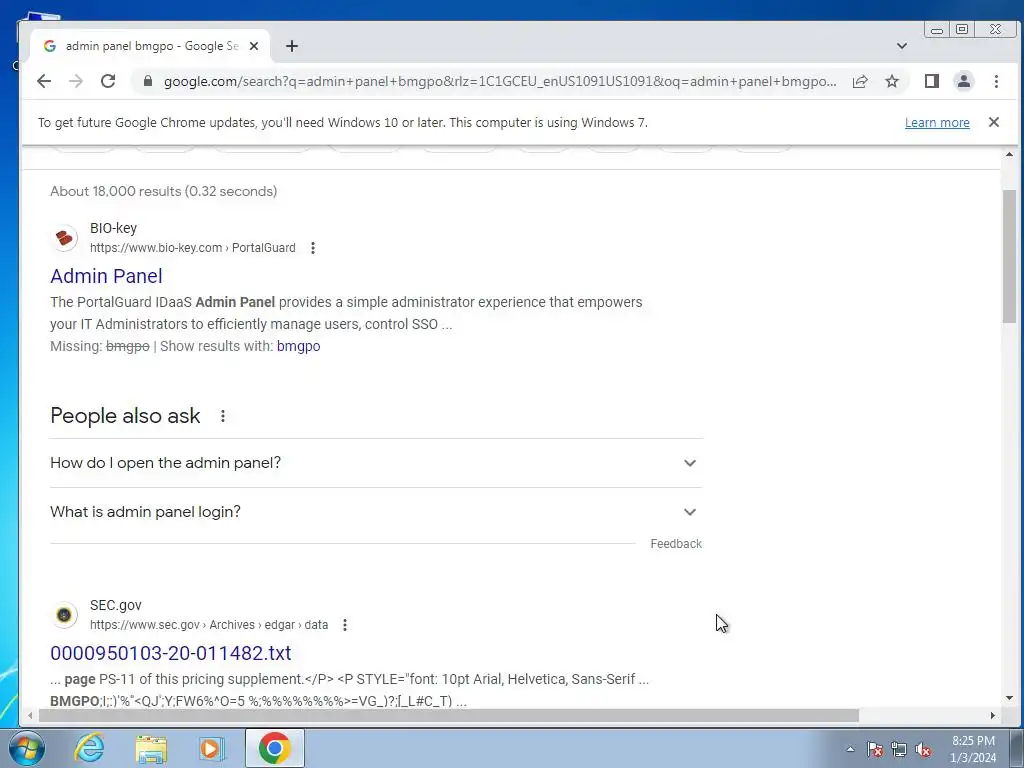Screen dimensions: 1024x768
Task: View site information via the lock icon
Action: coord(148,81)
